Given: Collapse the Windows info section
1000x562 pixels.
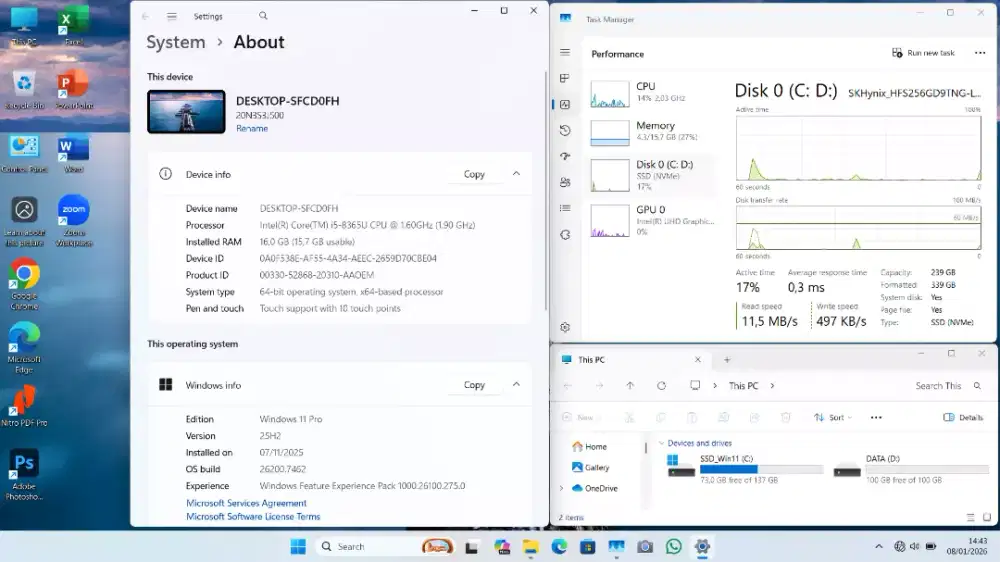Looking at the screenshot, I should pos(516,385).
